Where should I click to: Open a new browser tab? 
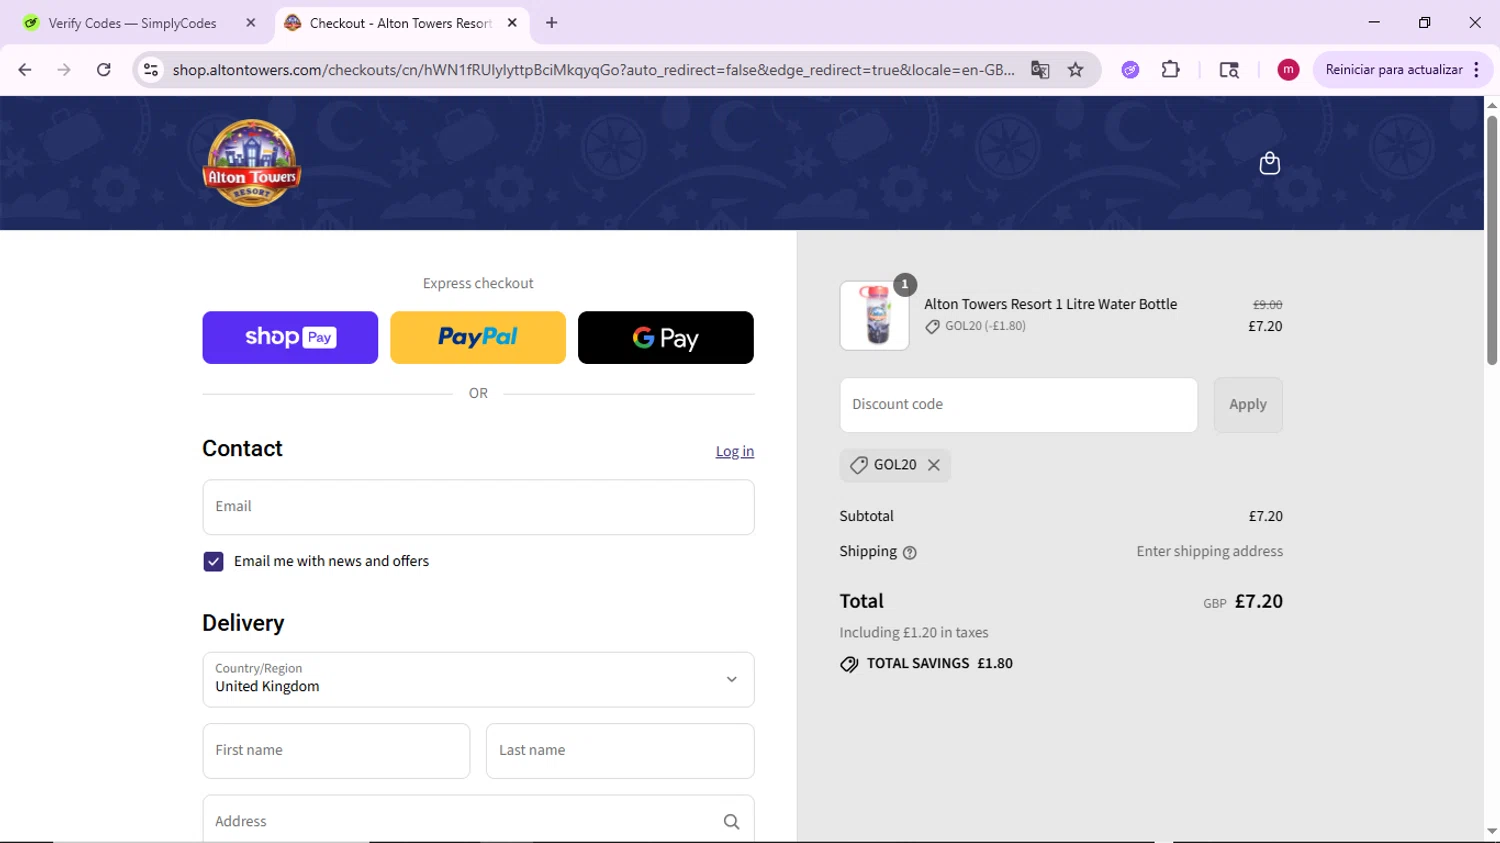551,22
